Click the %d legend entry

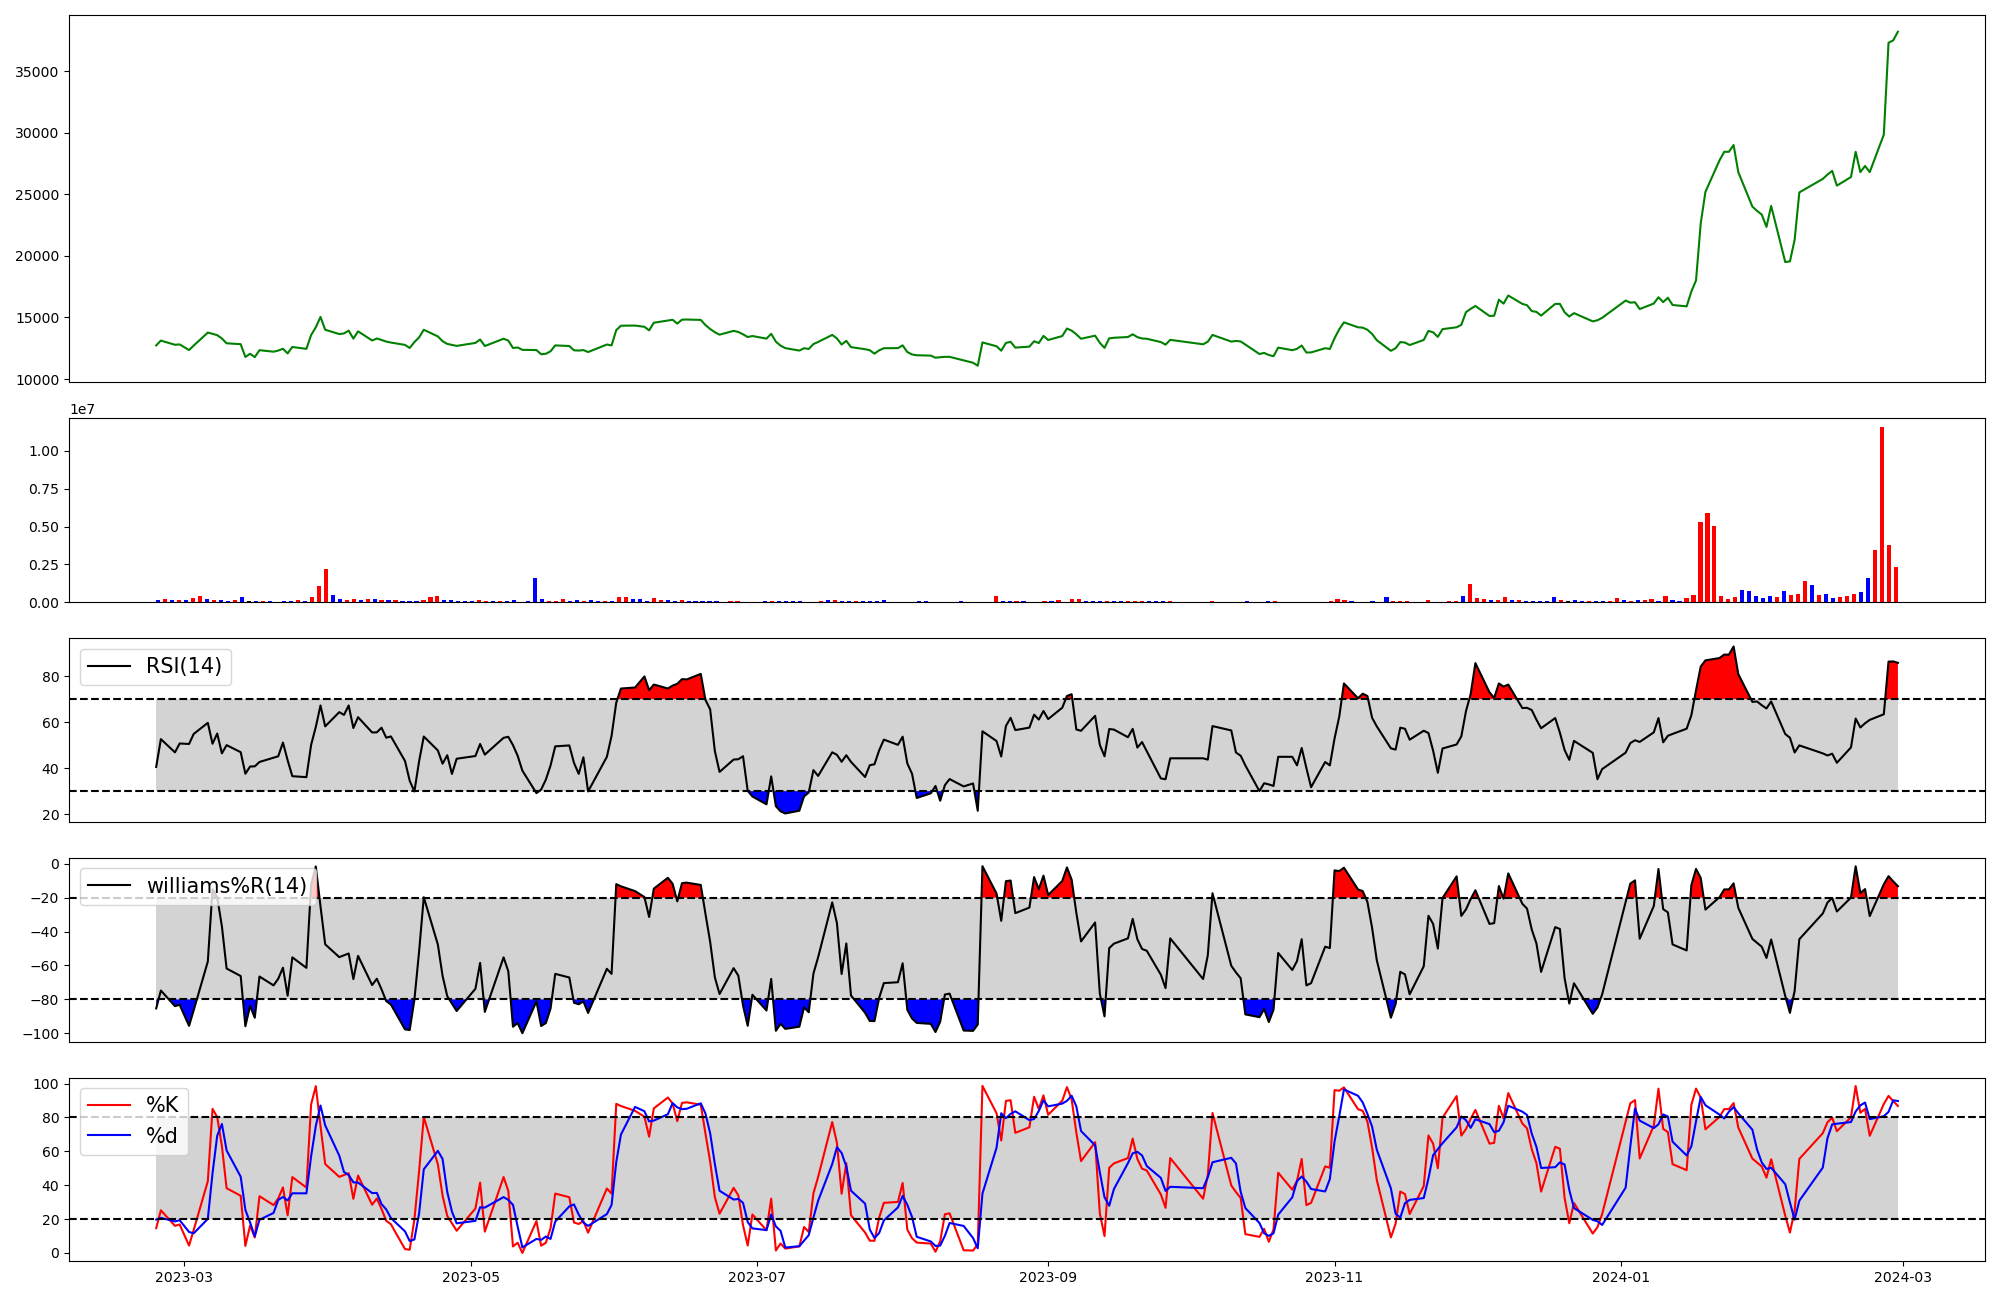162,1136
